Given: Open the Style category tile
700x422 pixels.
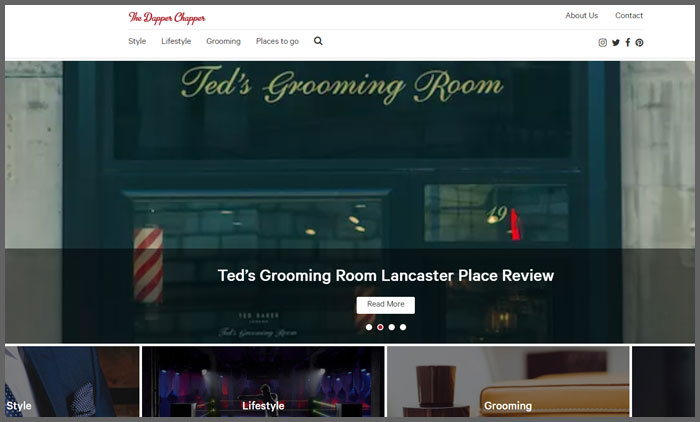Looking at the screenshot, I should click(x=72, y=382).
